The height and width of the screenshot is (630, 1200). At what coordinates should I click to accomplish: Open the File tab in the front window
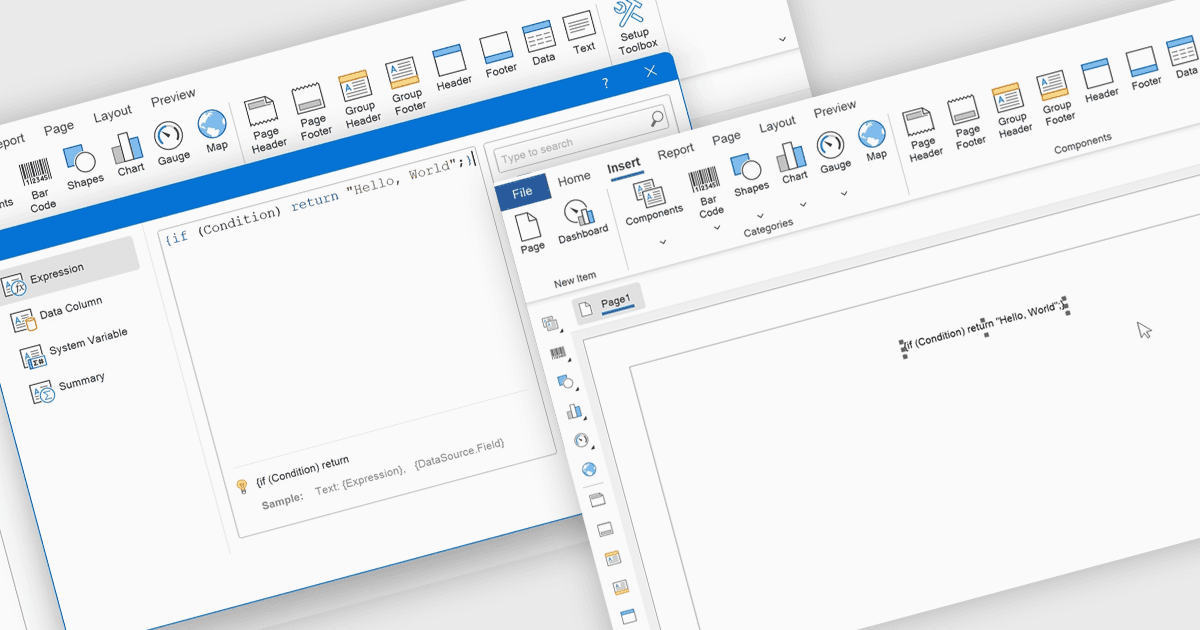point(522,192)
